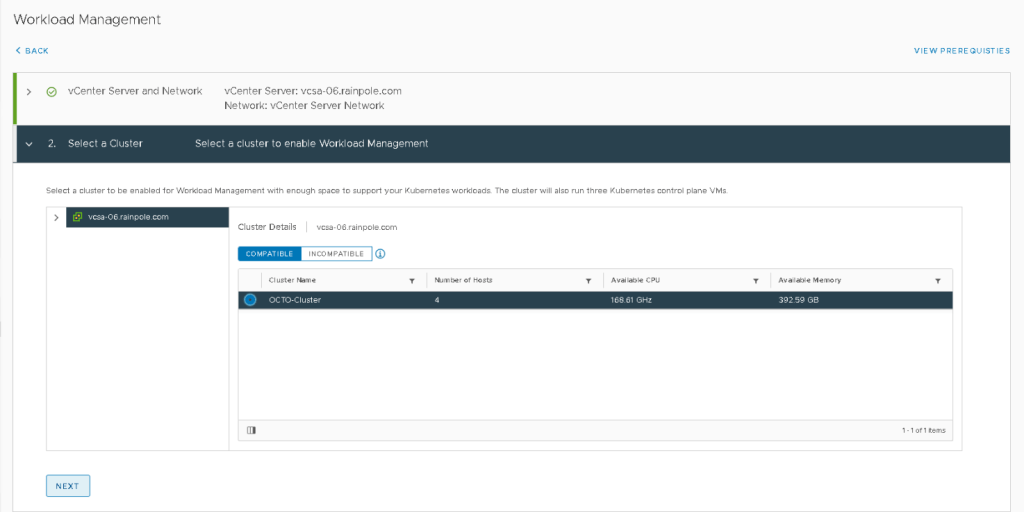Switch to the Incompatible tab

pos(336,254)
